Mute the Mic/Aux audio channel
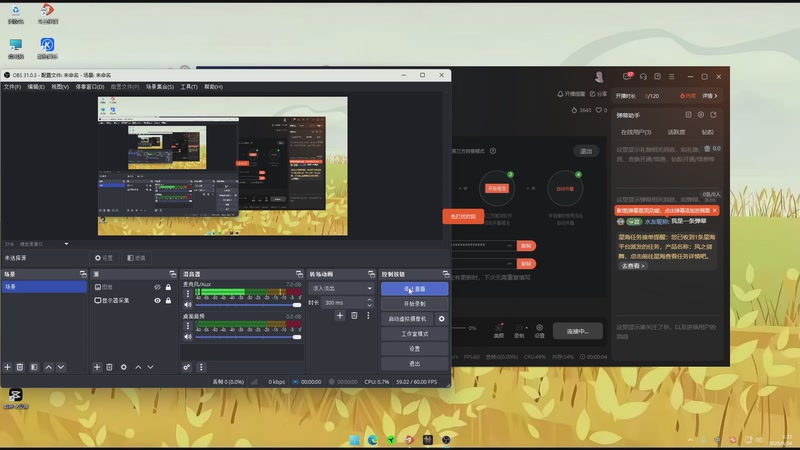 pyautogui.click(x=188, y=305)
